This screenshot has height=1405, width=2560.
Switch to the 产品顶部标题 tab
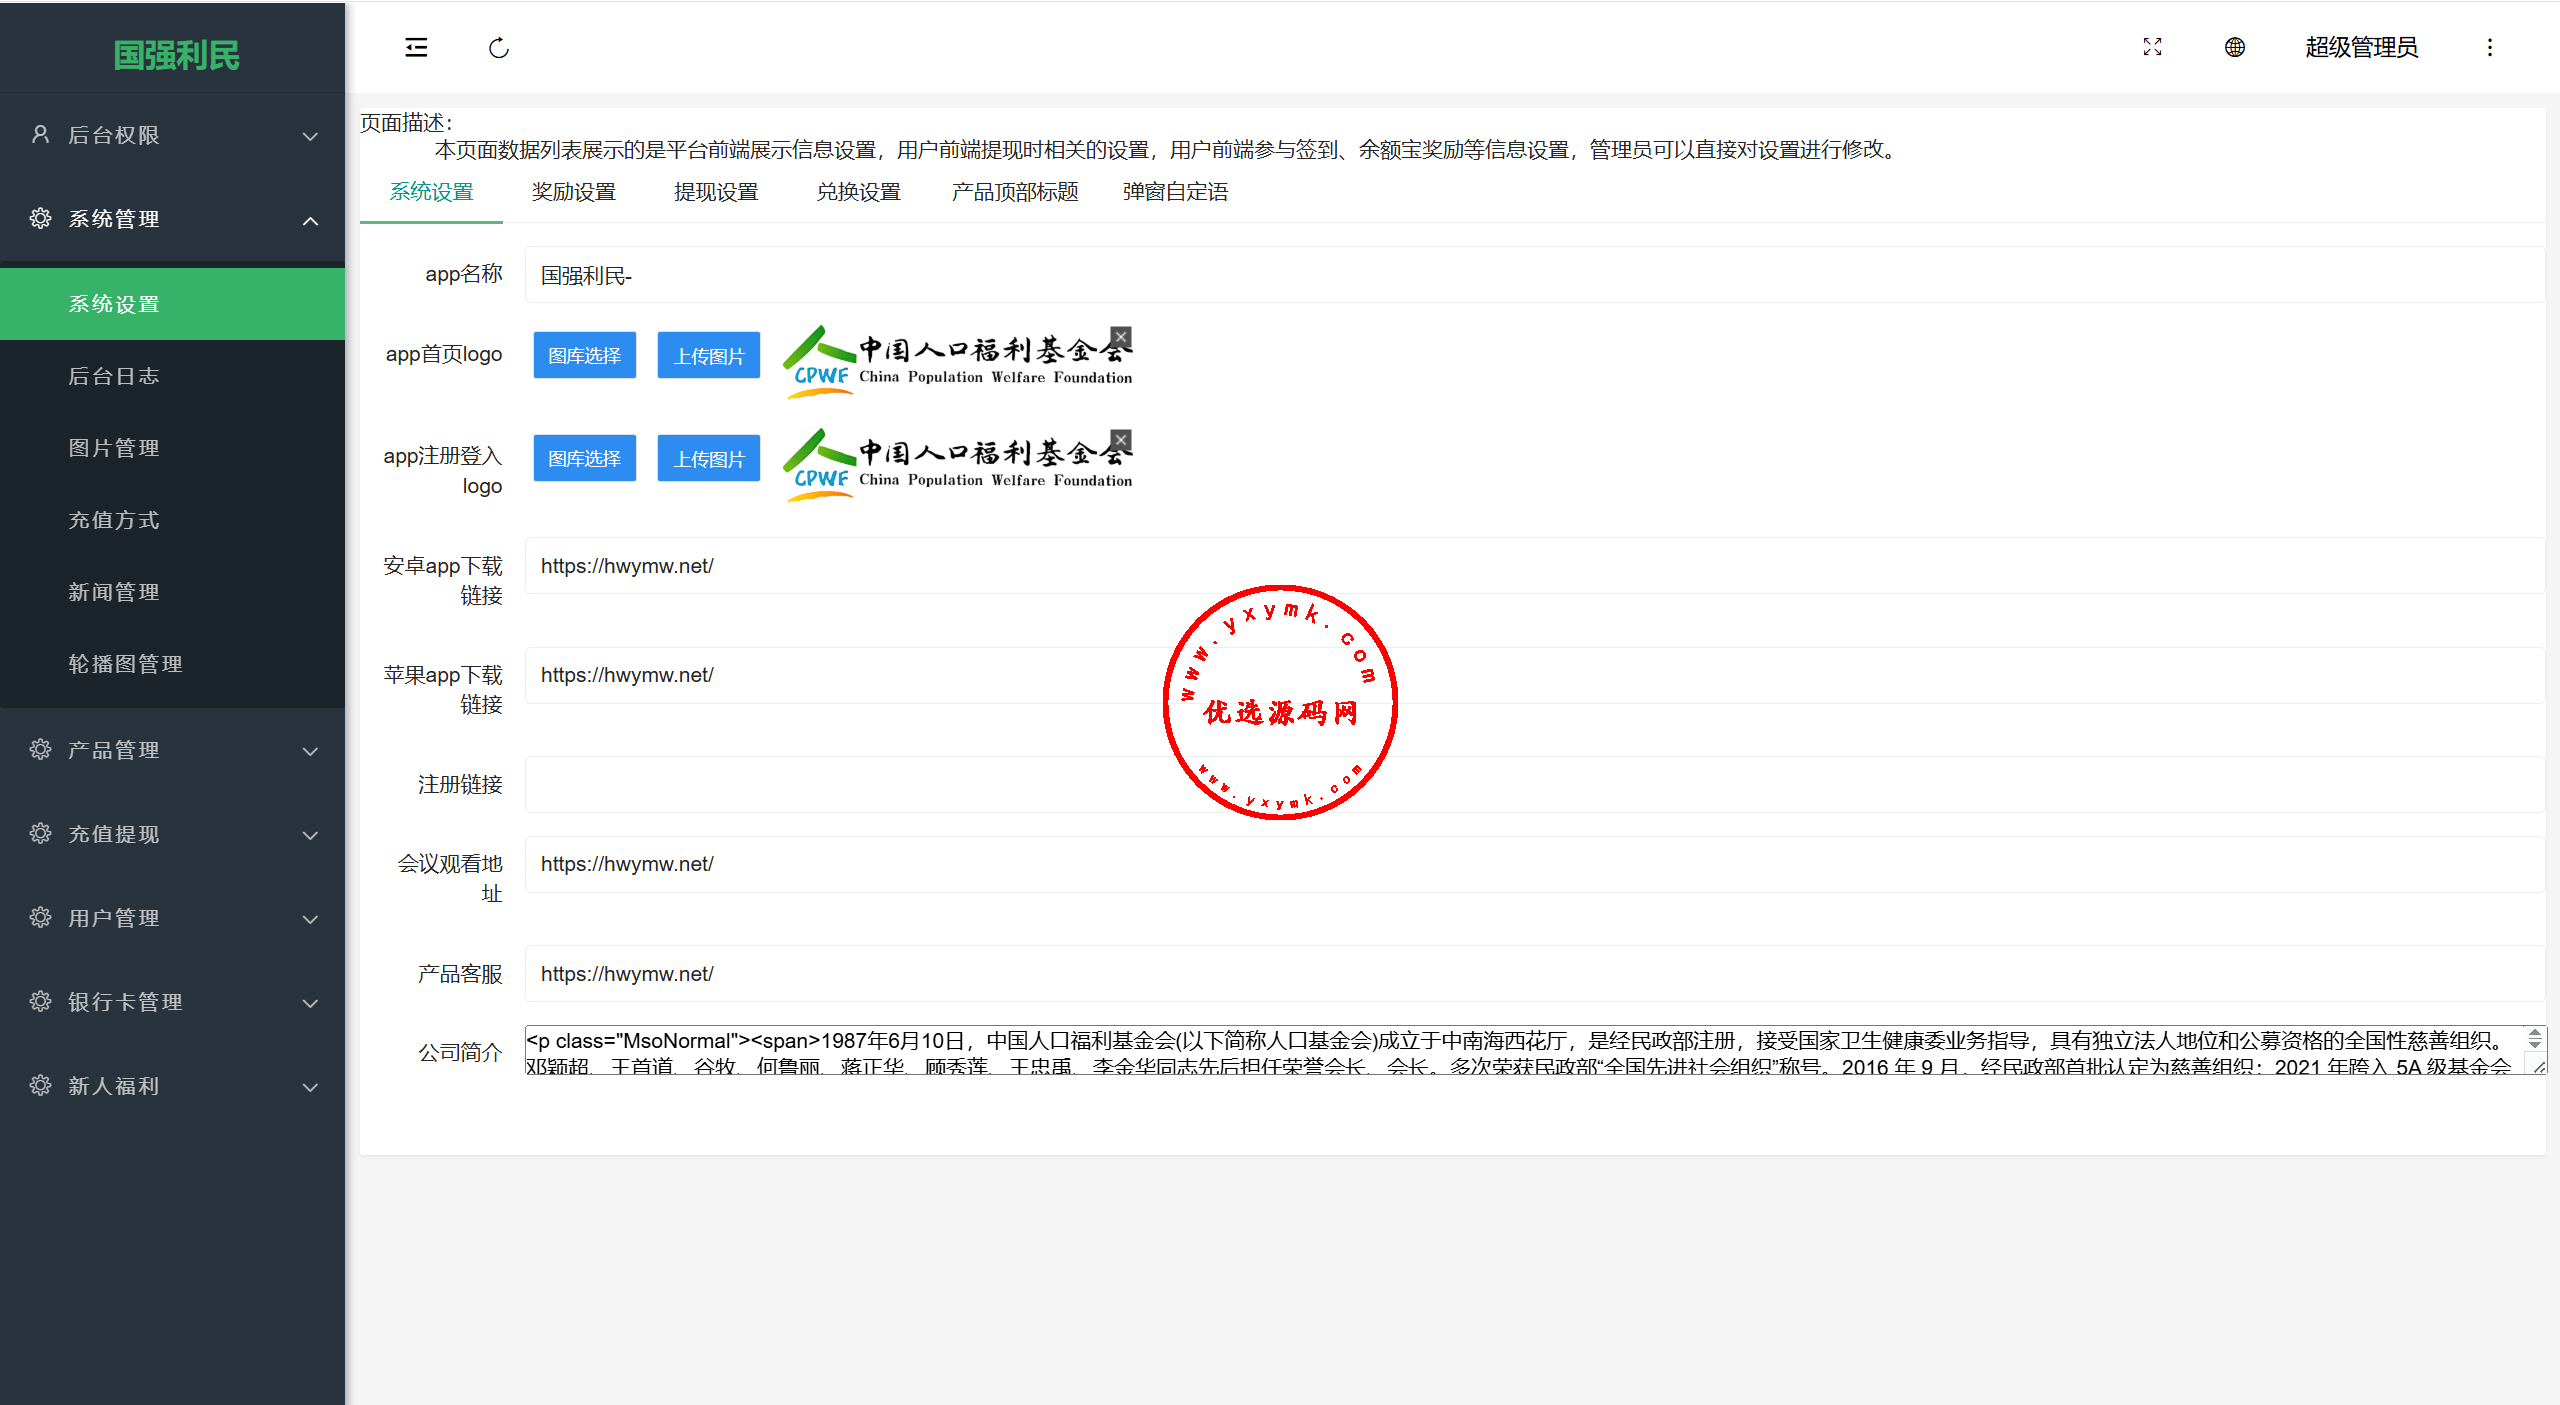point(1015,192)
